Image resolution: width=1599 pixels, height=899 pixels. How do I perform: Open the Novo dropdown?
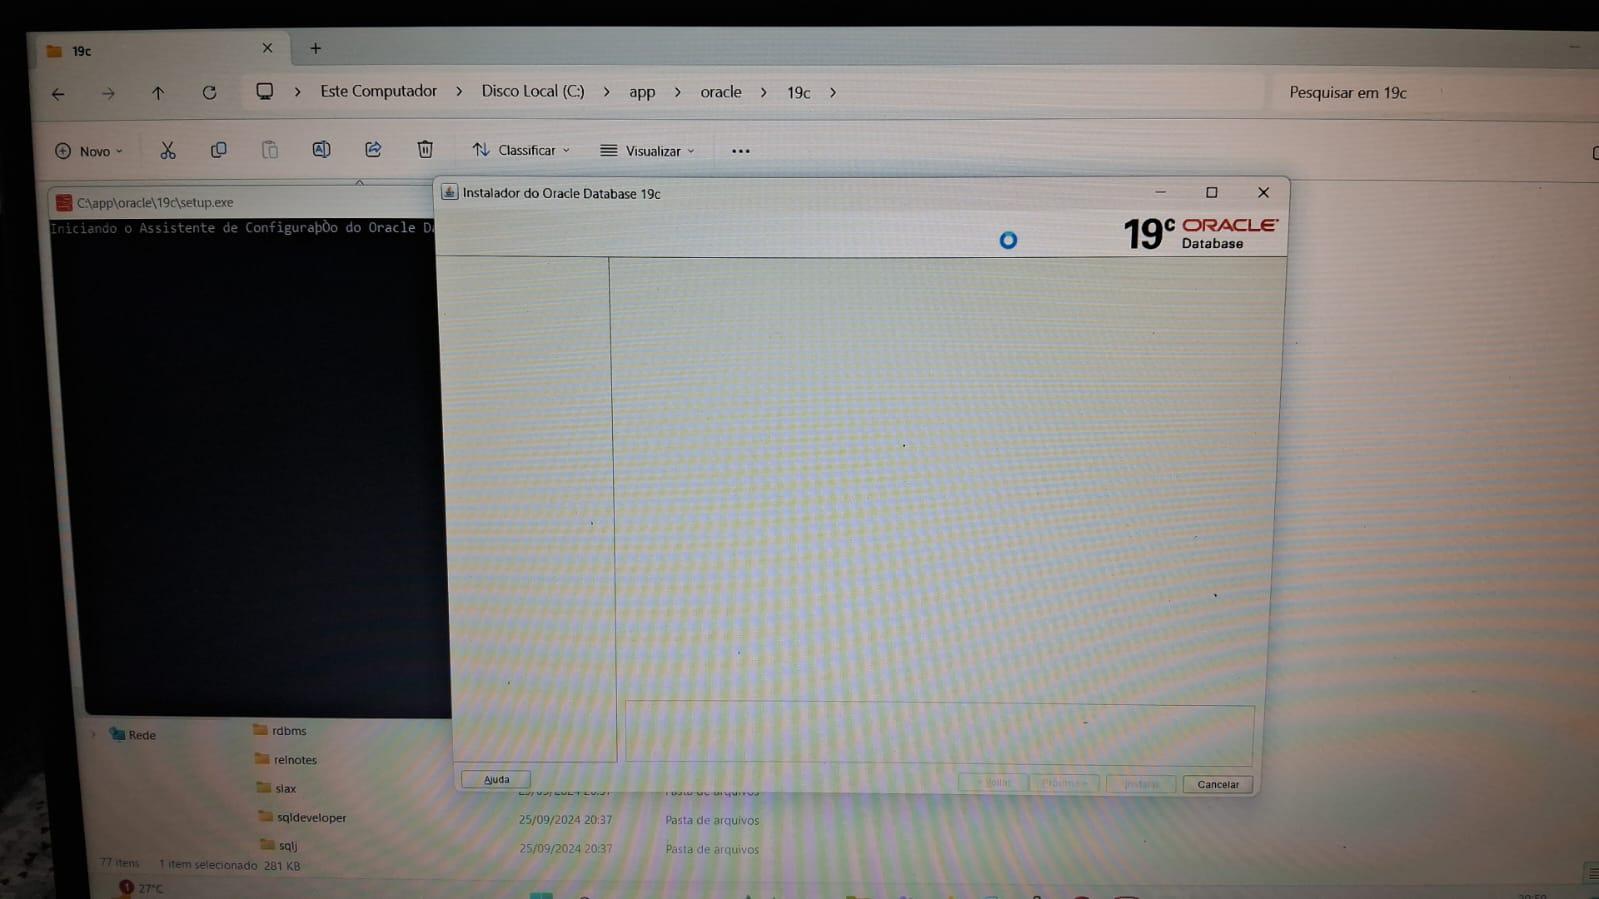(x=89, y=151)
